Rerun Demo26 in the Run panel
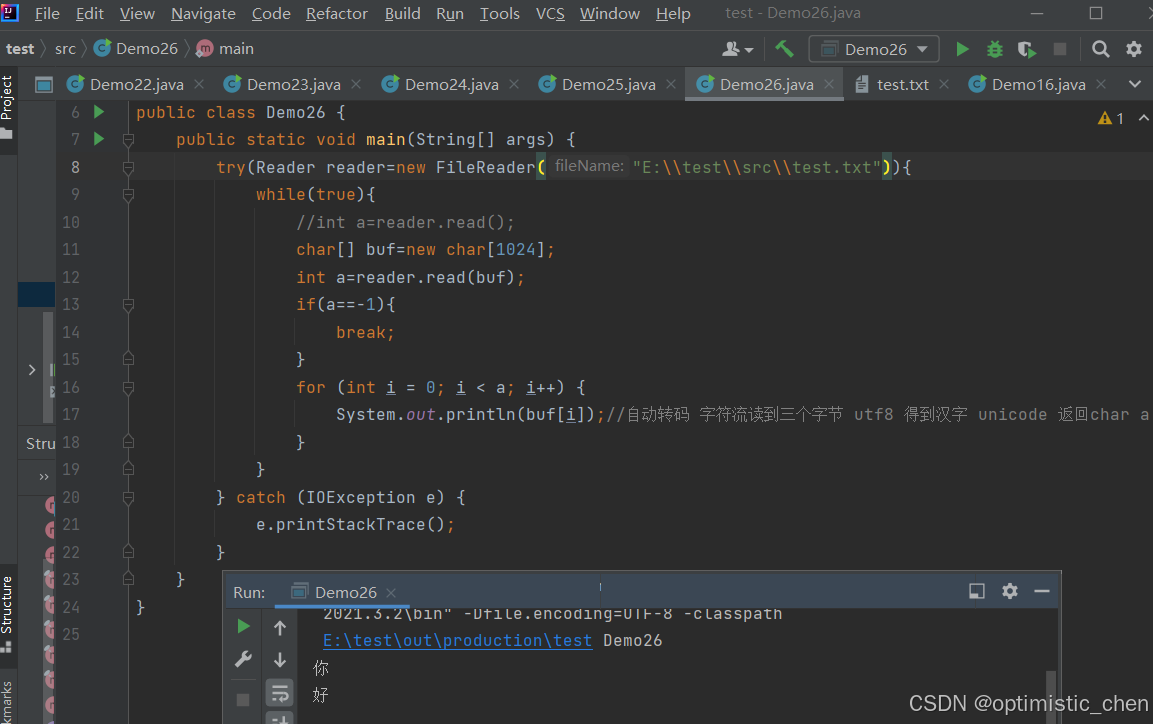Screen dimensions: 1153x724 (x=243, y=626)
